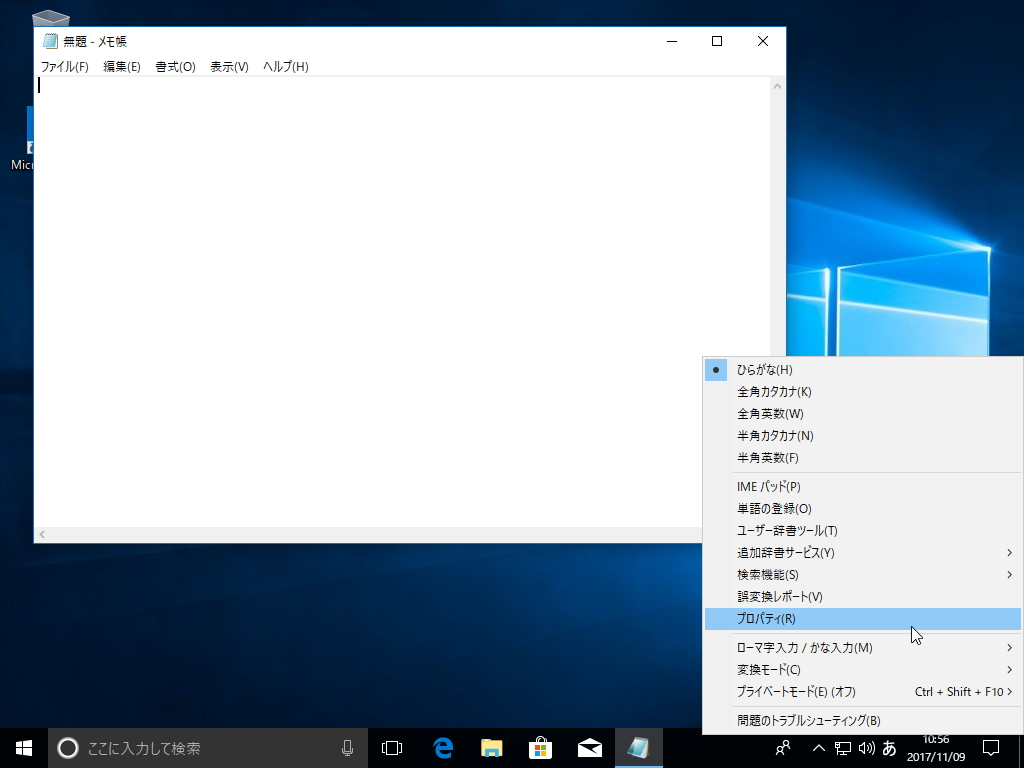Launch Microsoft Edge from the taskbar
Viewport: 1024px width, 768px height.
click(x=441, y=747)
